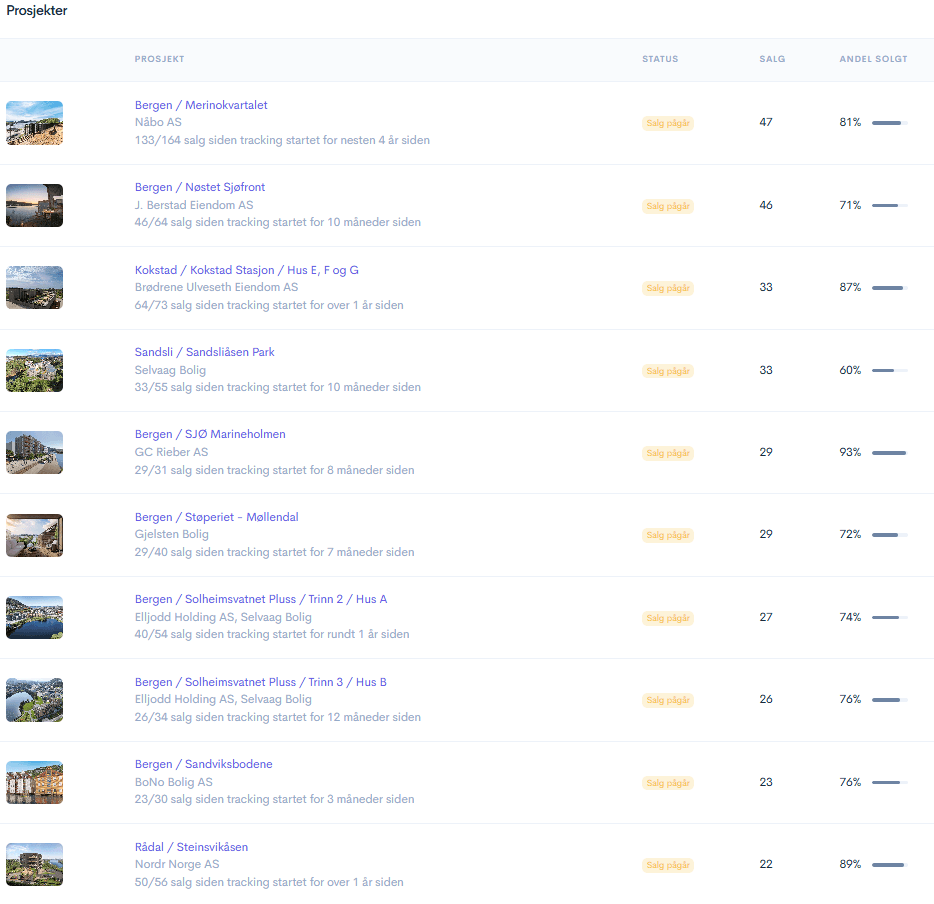Click the Salg pågår badge for Merinokvartalet

pos(668,123)
